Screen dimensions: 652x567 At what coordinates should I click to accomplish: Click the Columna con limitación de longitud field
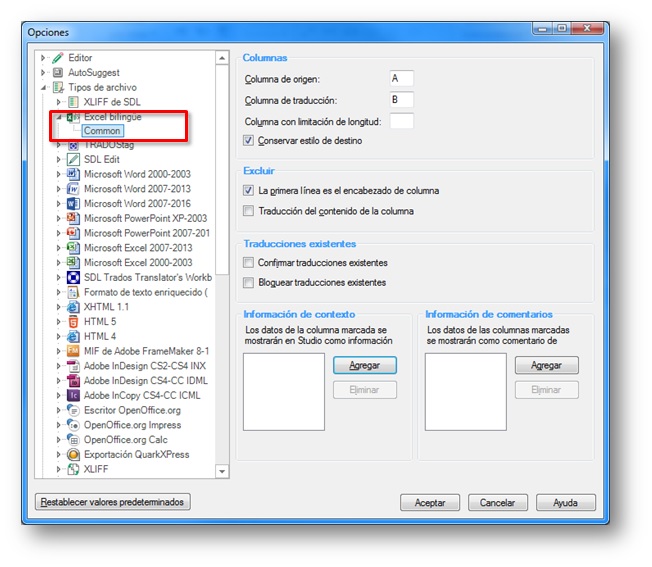[402, 121]
